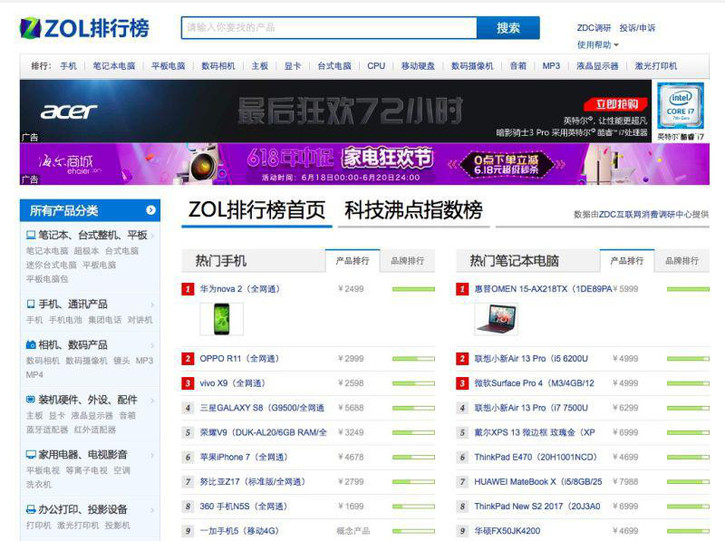
Task: Open 戴尔XPS 13 product link
Action: pos(535,432)
